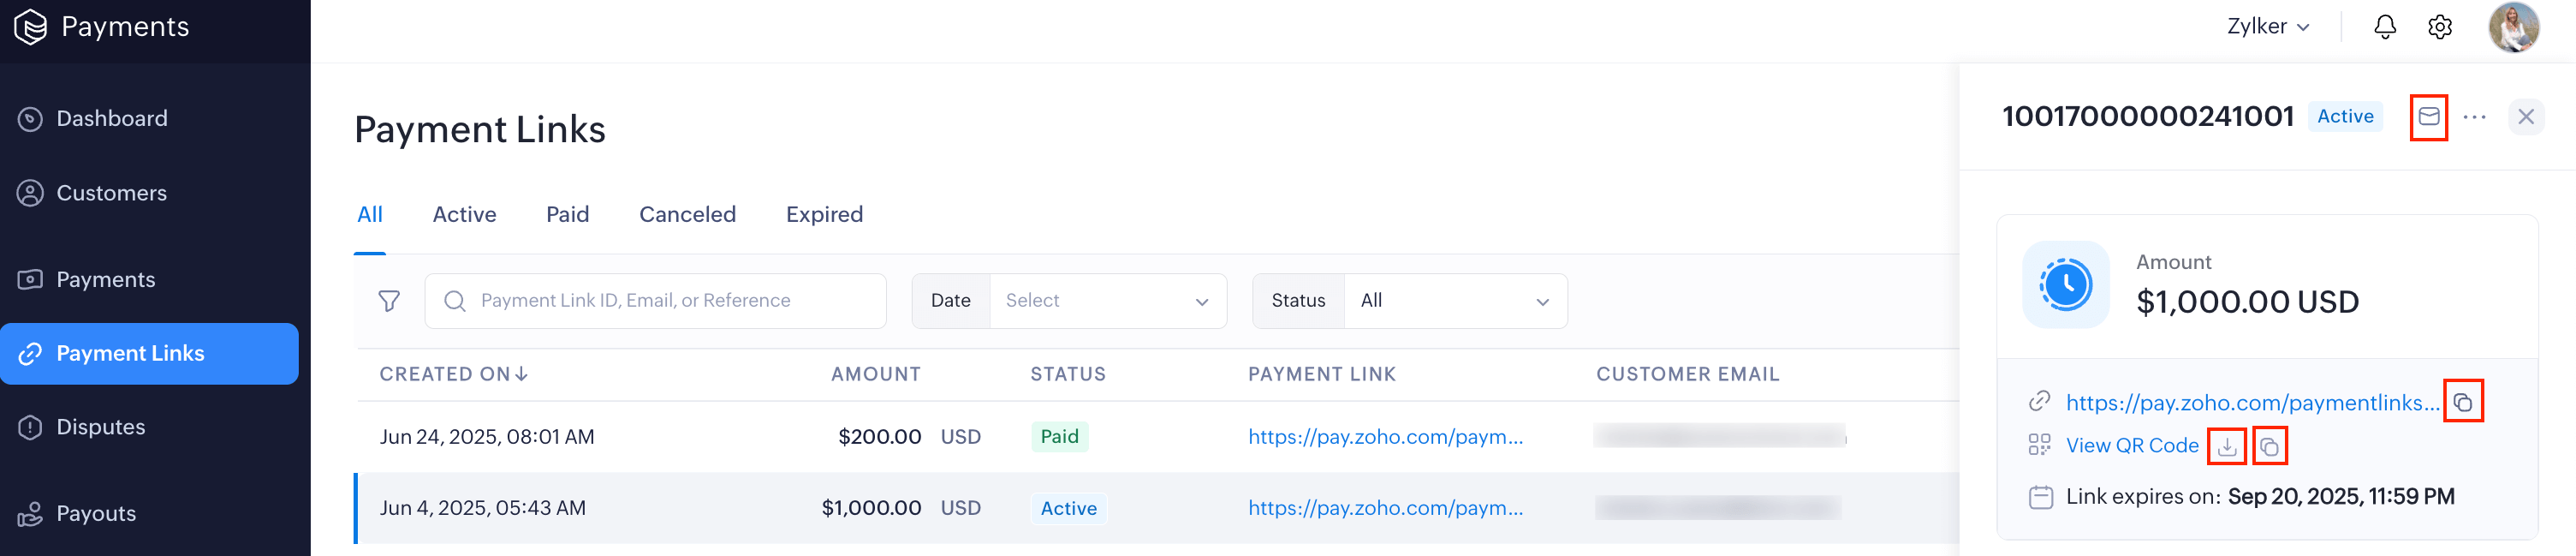Open the notifications bell
2576x556 pixels.
click(2384, 27)
